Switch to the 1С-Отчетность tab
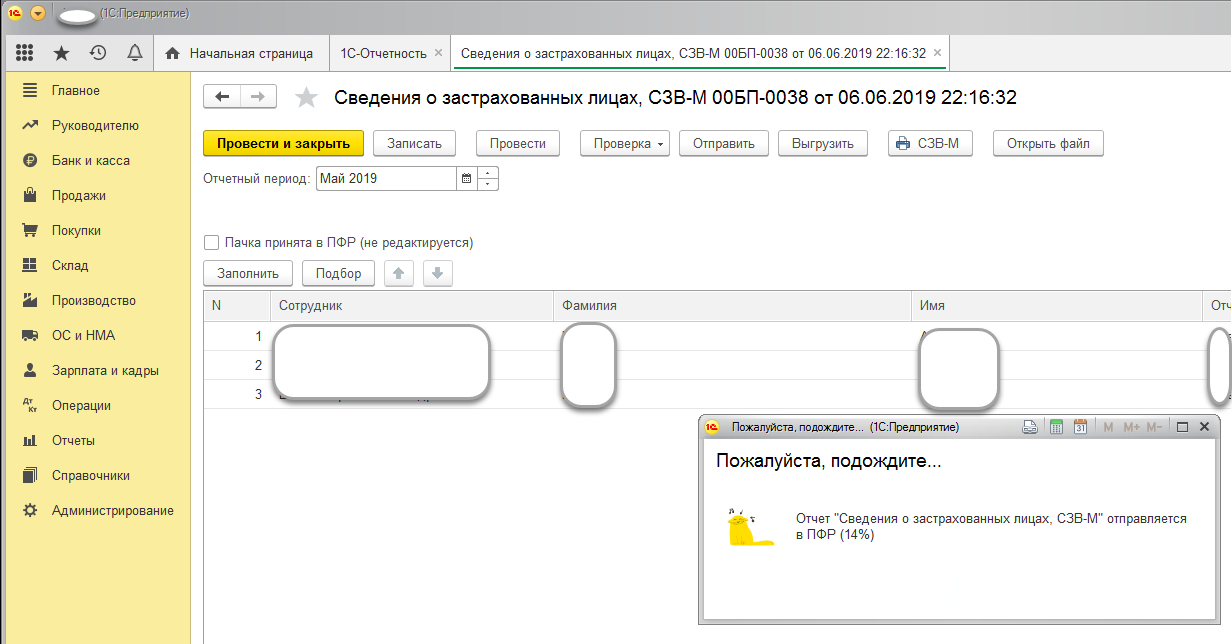The image size is (1232, 644). click(383, 53)
